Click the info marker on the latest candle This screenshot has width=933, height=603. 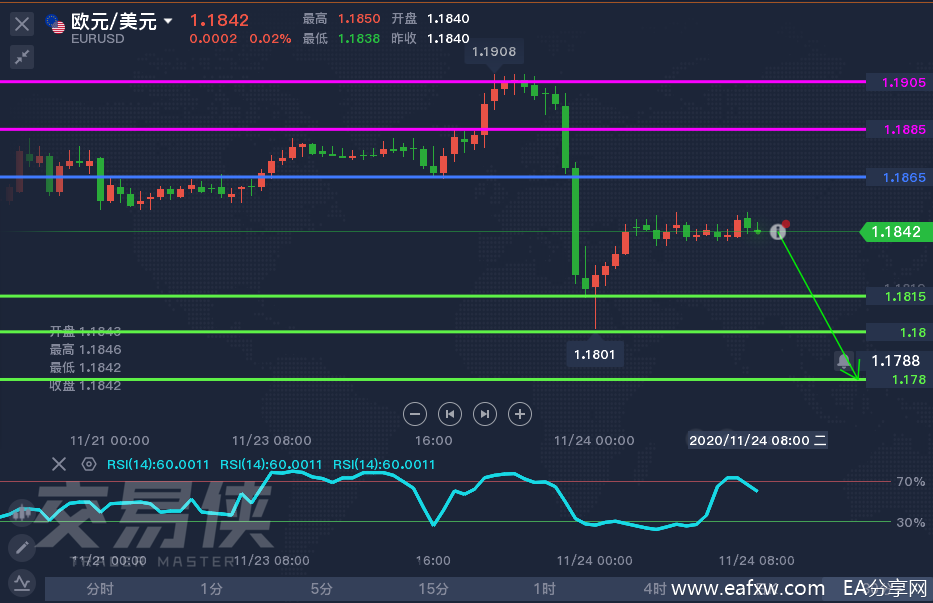click(778, 232)
